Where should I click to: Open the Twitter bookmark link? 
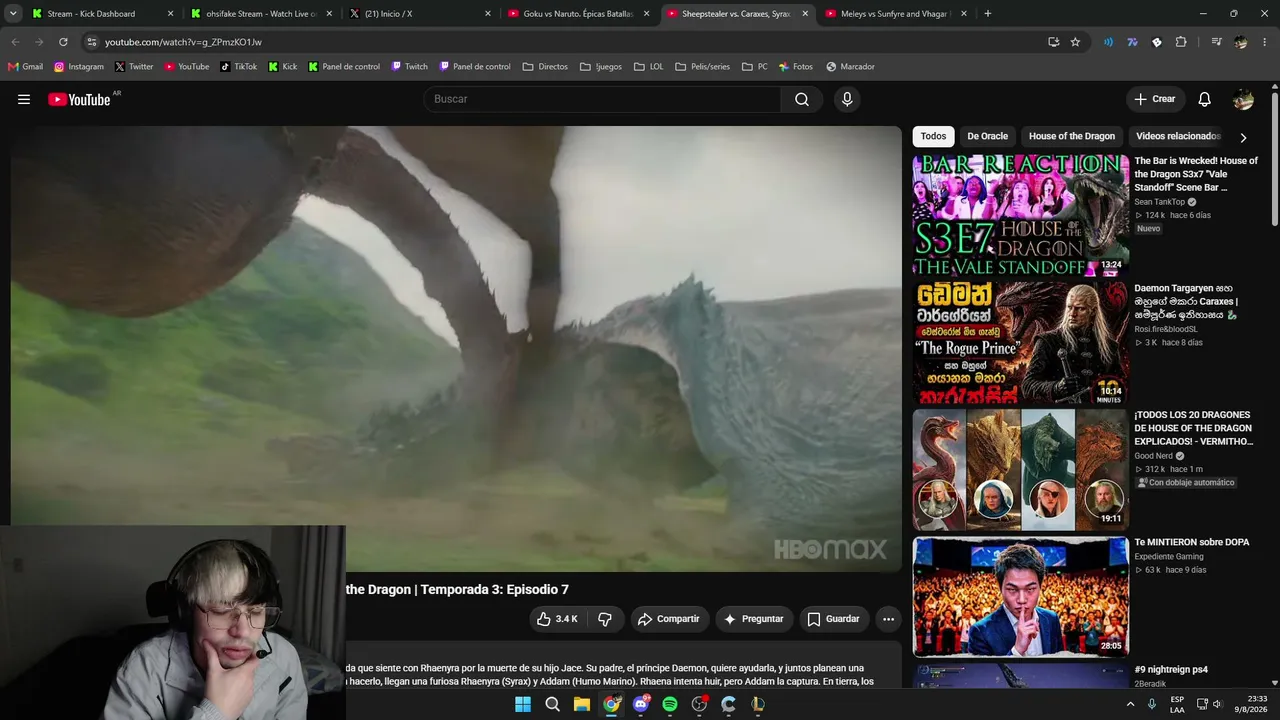pyautogui.click(x=134, y=67)
